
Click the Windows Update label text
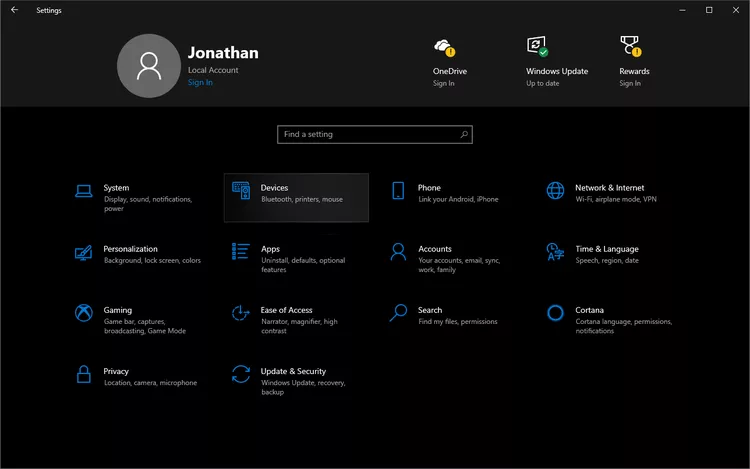coord(557,71)
